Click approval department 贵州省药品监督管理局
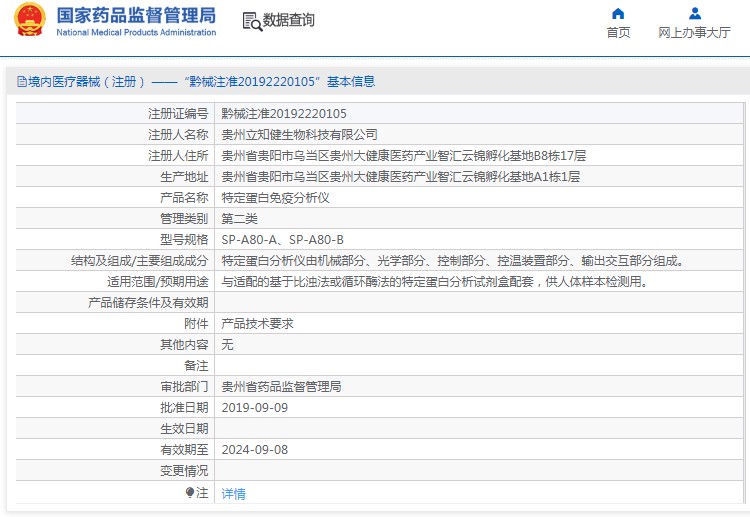The image size is (750, 517). pos(281,387)
